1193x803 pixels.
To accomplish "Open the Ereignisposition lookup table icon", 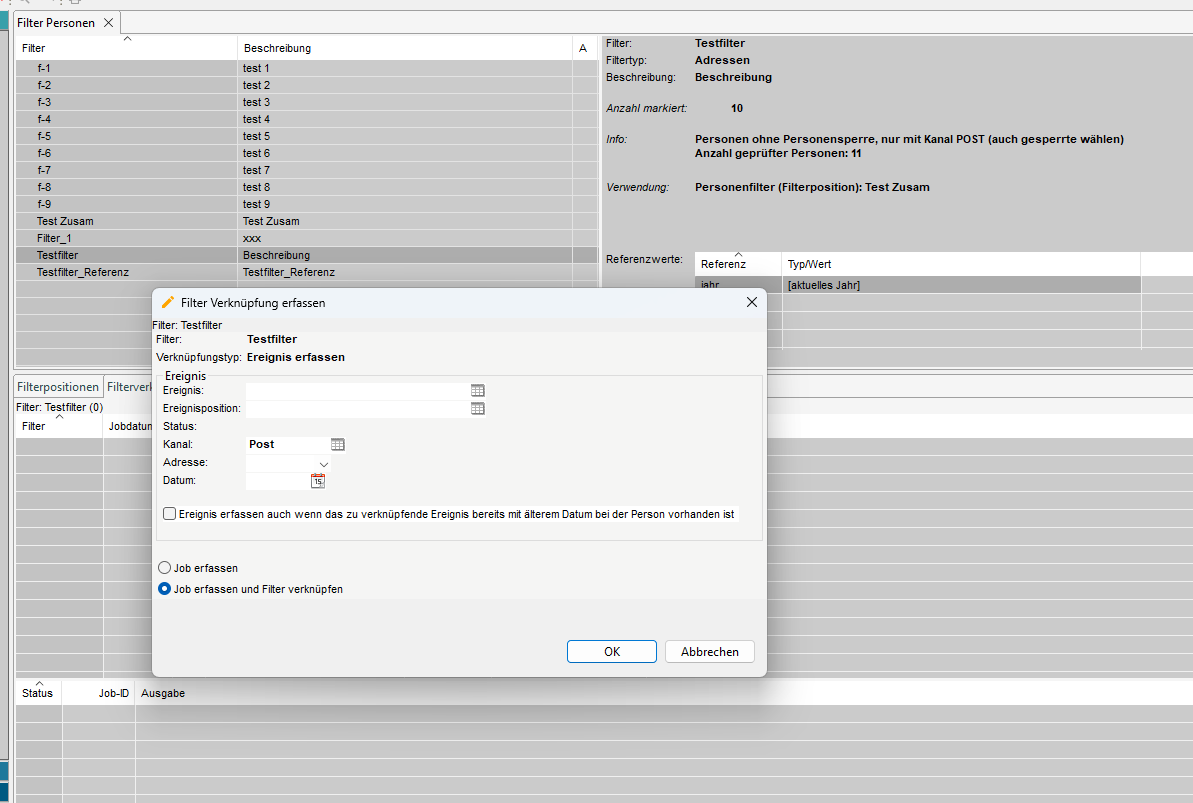I will pyautogui.click(x=478, y=409).
